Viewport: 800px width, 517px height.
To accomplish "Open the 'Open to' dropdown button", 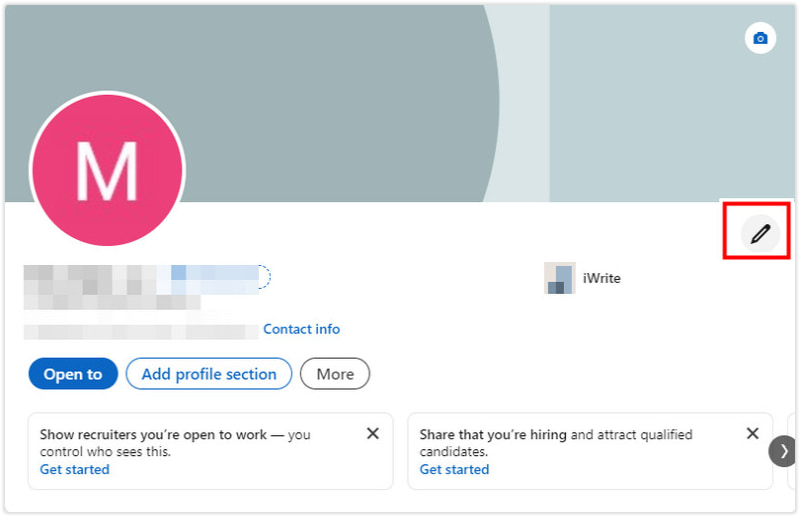I will pos(73,374).
